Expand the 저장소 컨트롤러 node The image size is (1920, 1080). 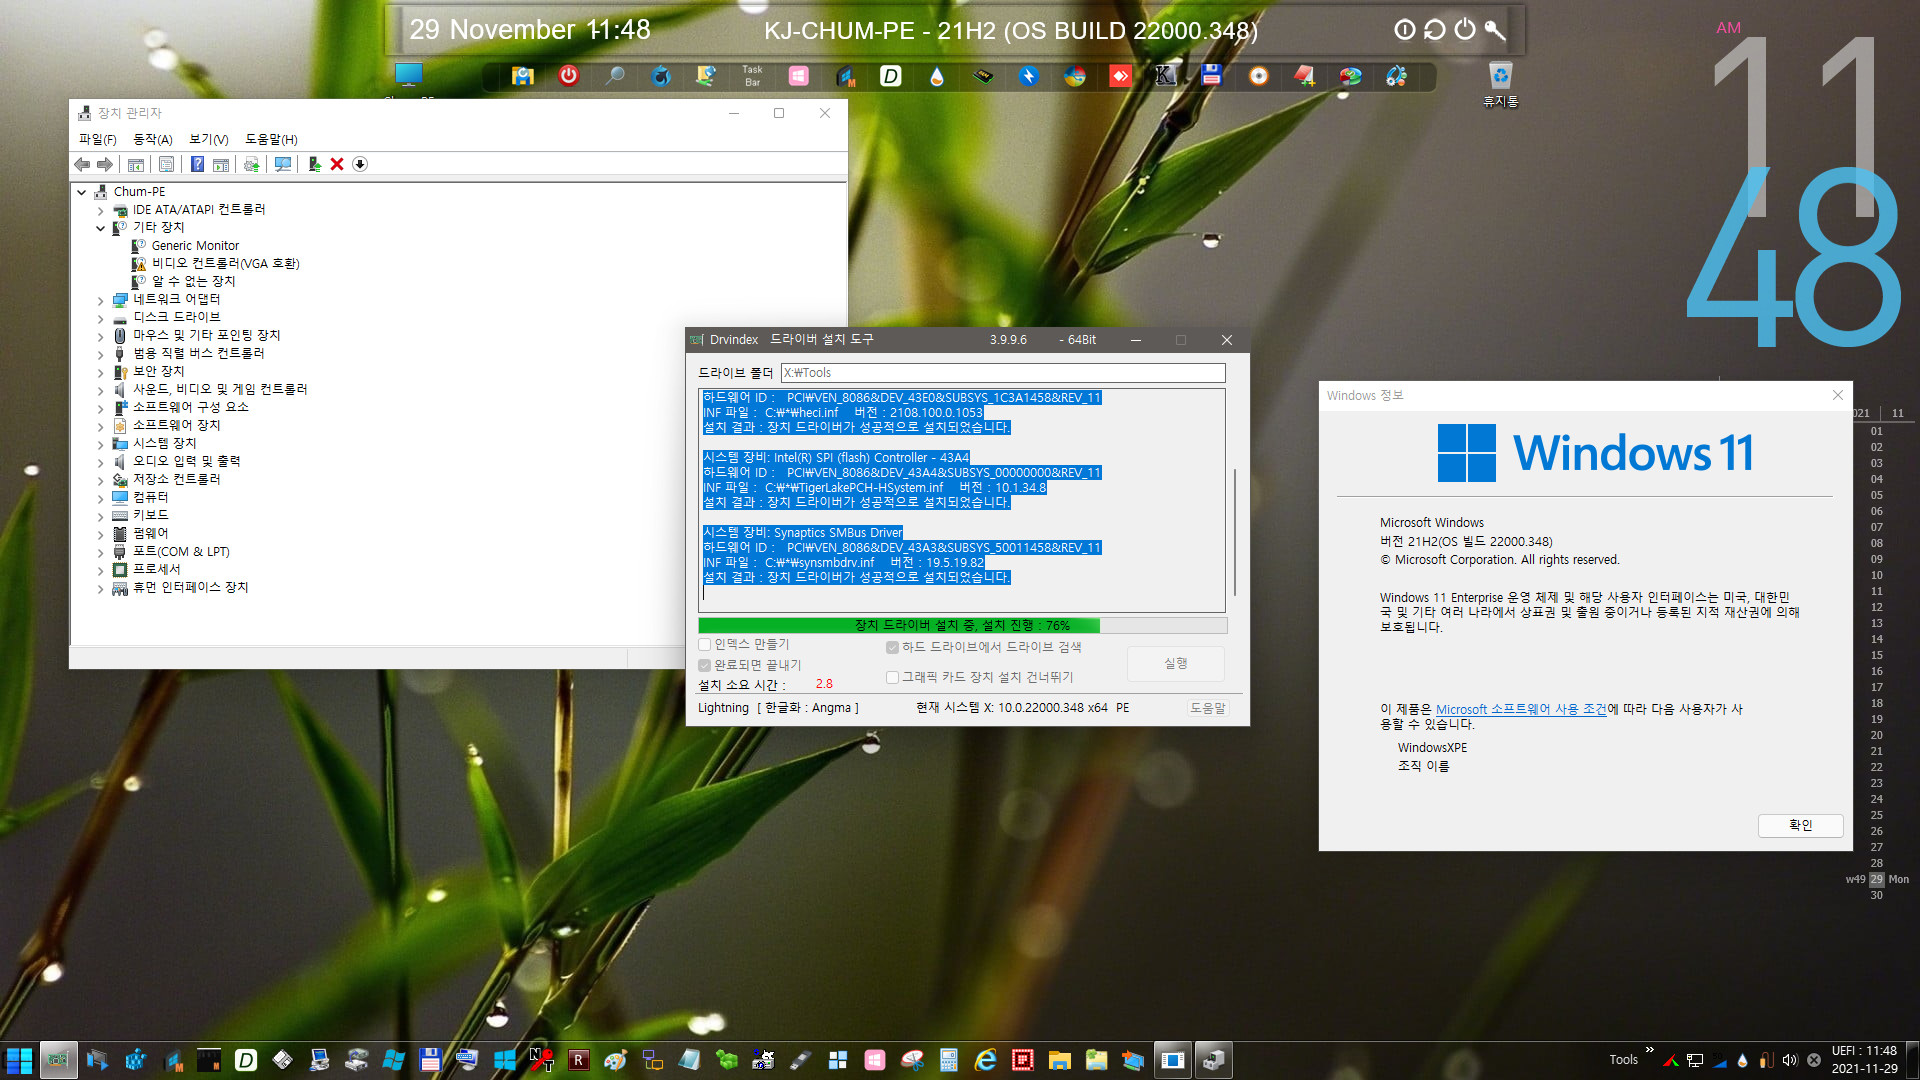coord(100,480)
